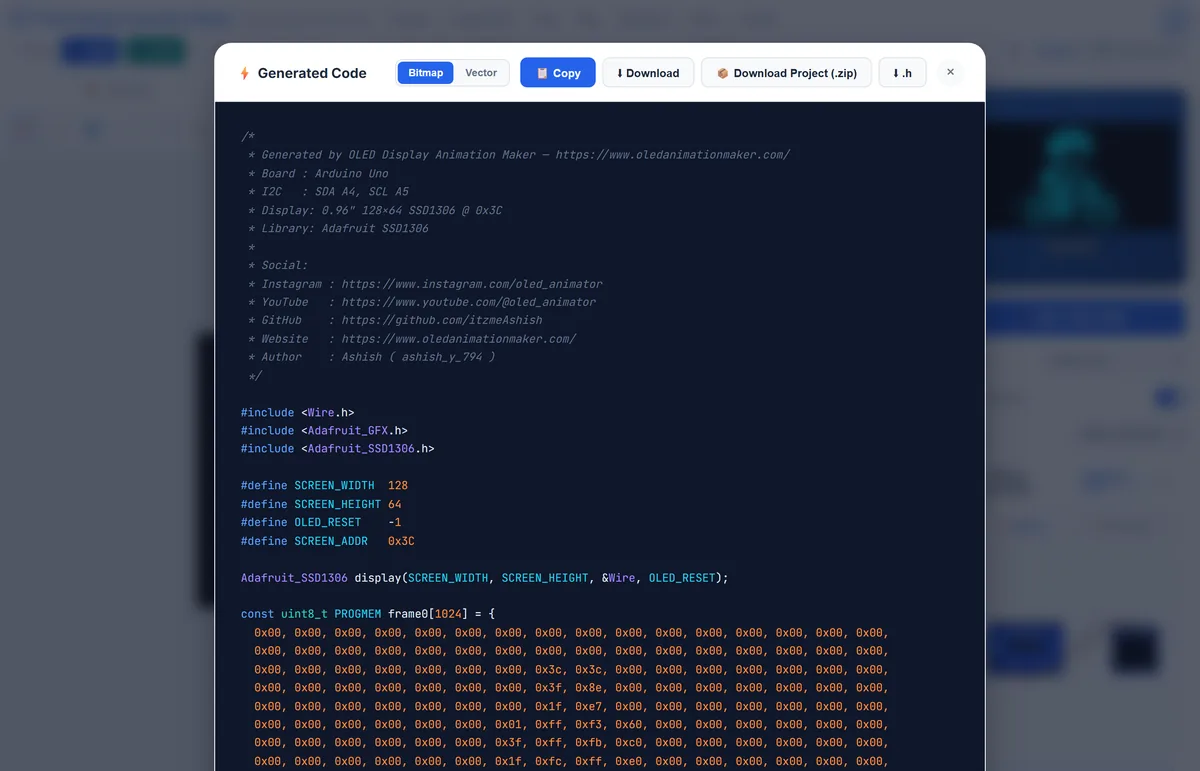This screenshot has height=771, width=1200.
Task: Click the Adafruit_SSD1306 display declaration line
Action: 485,578
